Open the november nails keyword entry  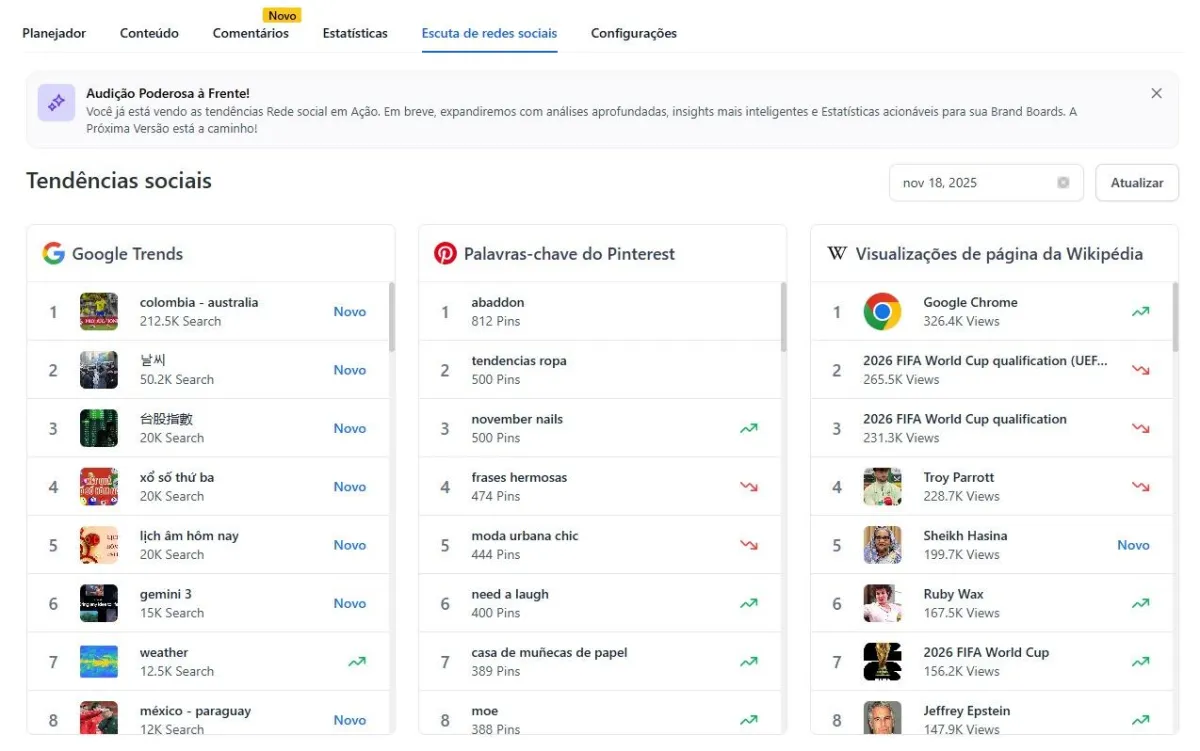point(517,428)
